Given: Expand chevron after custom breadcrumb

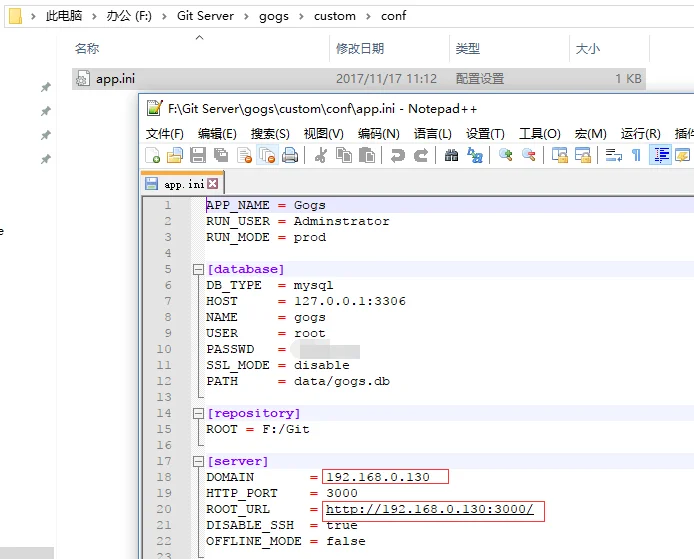Looking at the screenshot, I should point(368,16).
